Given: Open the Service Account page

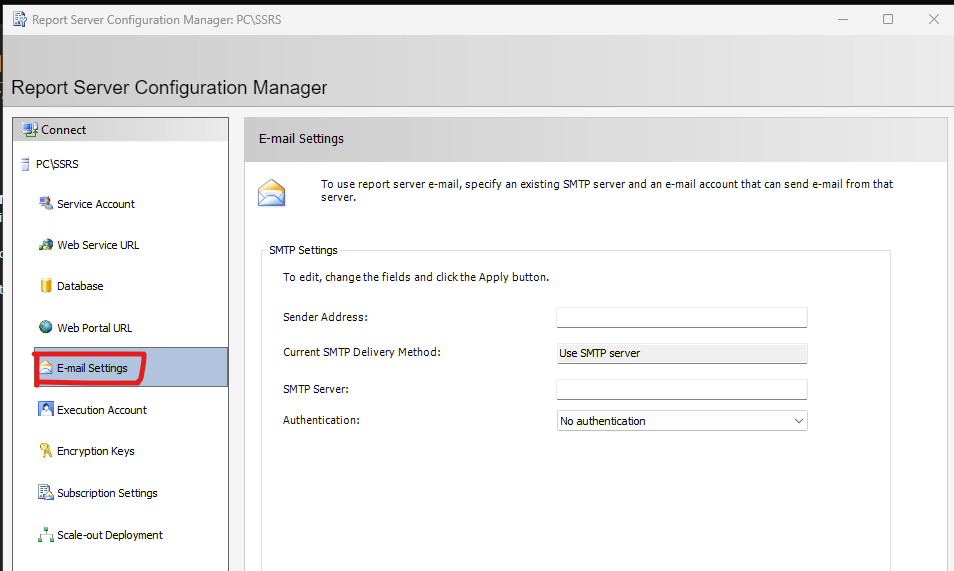Looking at the screenshot, I should (96, 204).
